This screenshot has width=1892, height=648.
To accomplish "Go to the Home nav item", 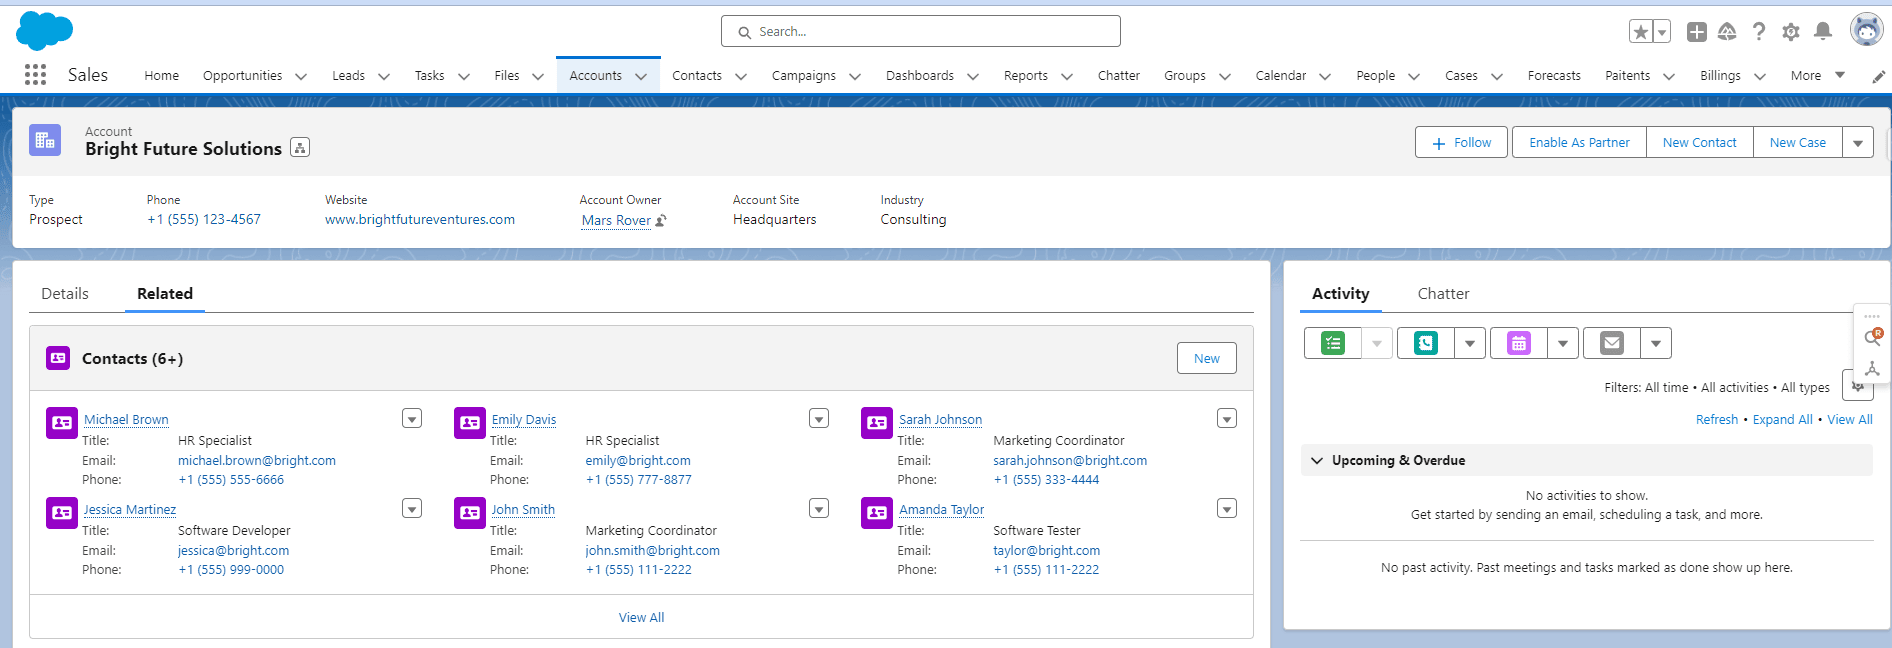I will pos(161,76).
